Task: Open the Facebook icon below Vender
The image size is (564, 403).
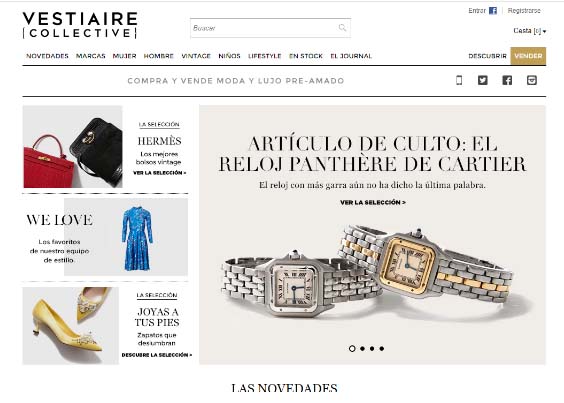Action: pyautogui.click(x=507, y=80)
